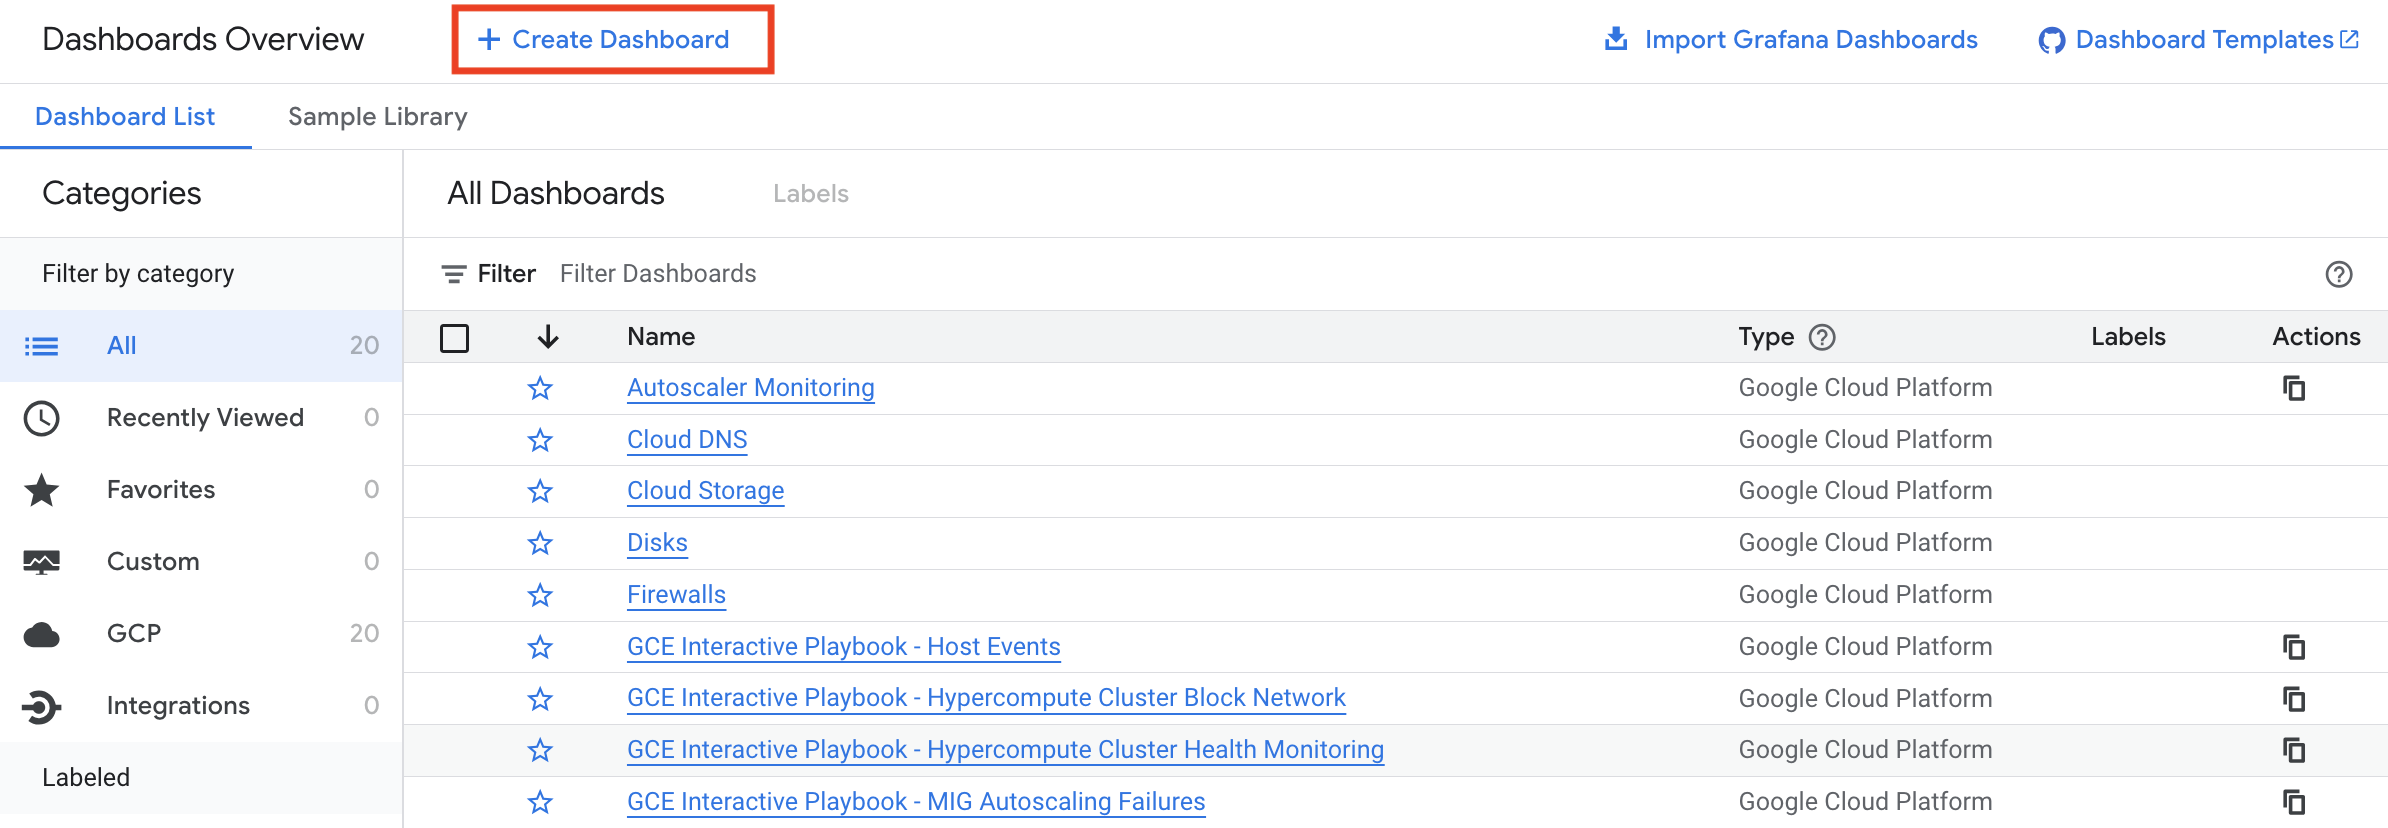Toggle the select-all dashboards checkbox
Image resolution: width=2388 pixels, height=828 pixels.
coord(454,338)
